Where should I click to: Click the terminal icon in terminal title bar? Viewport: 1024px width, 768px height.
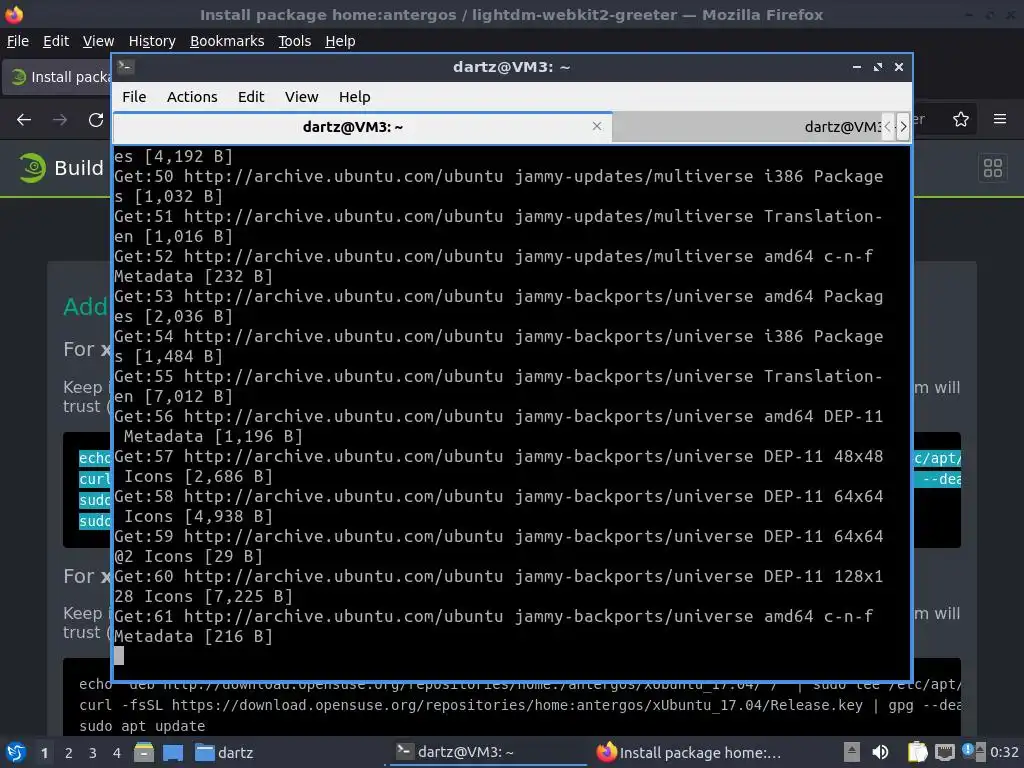pos(126,67)
